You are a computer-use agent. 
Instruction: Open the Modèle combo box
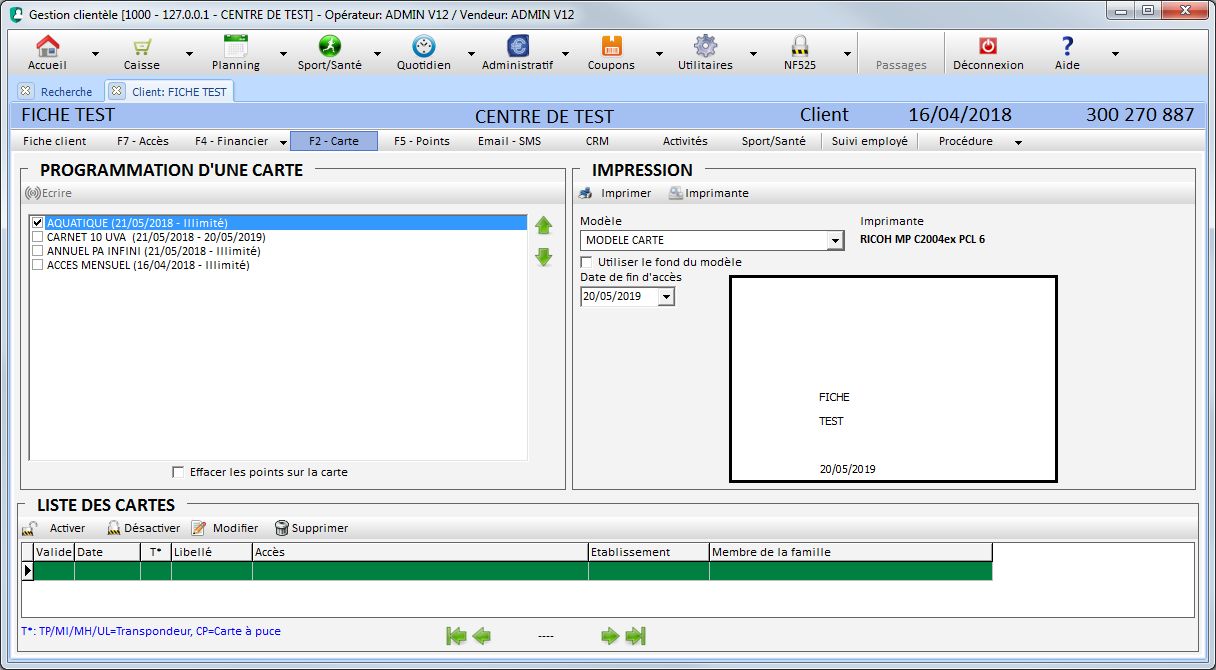[835, 241]
